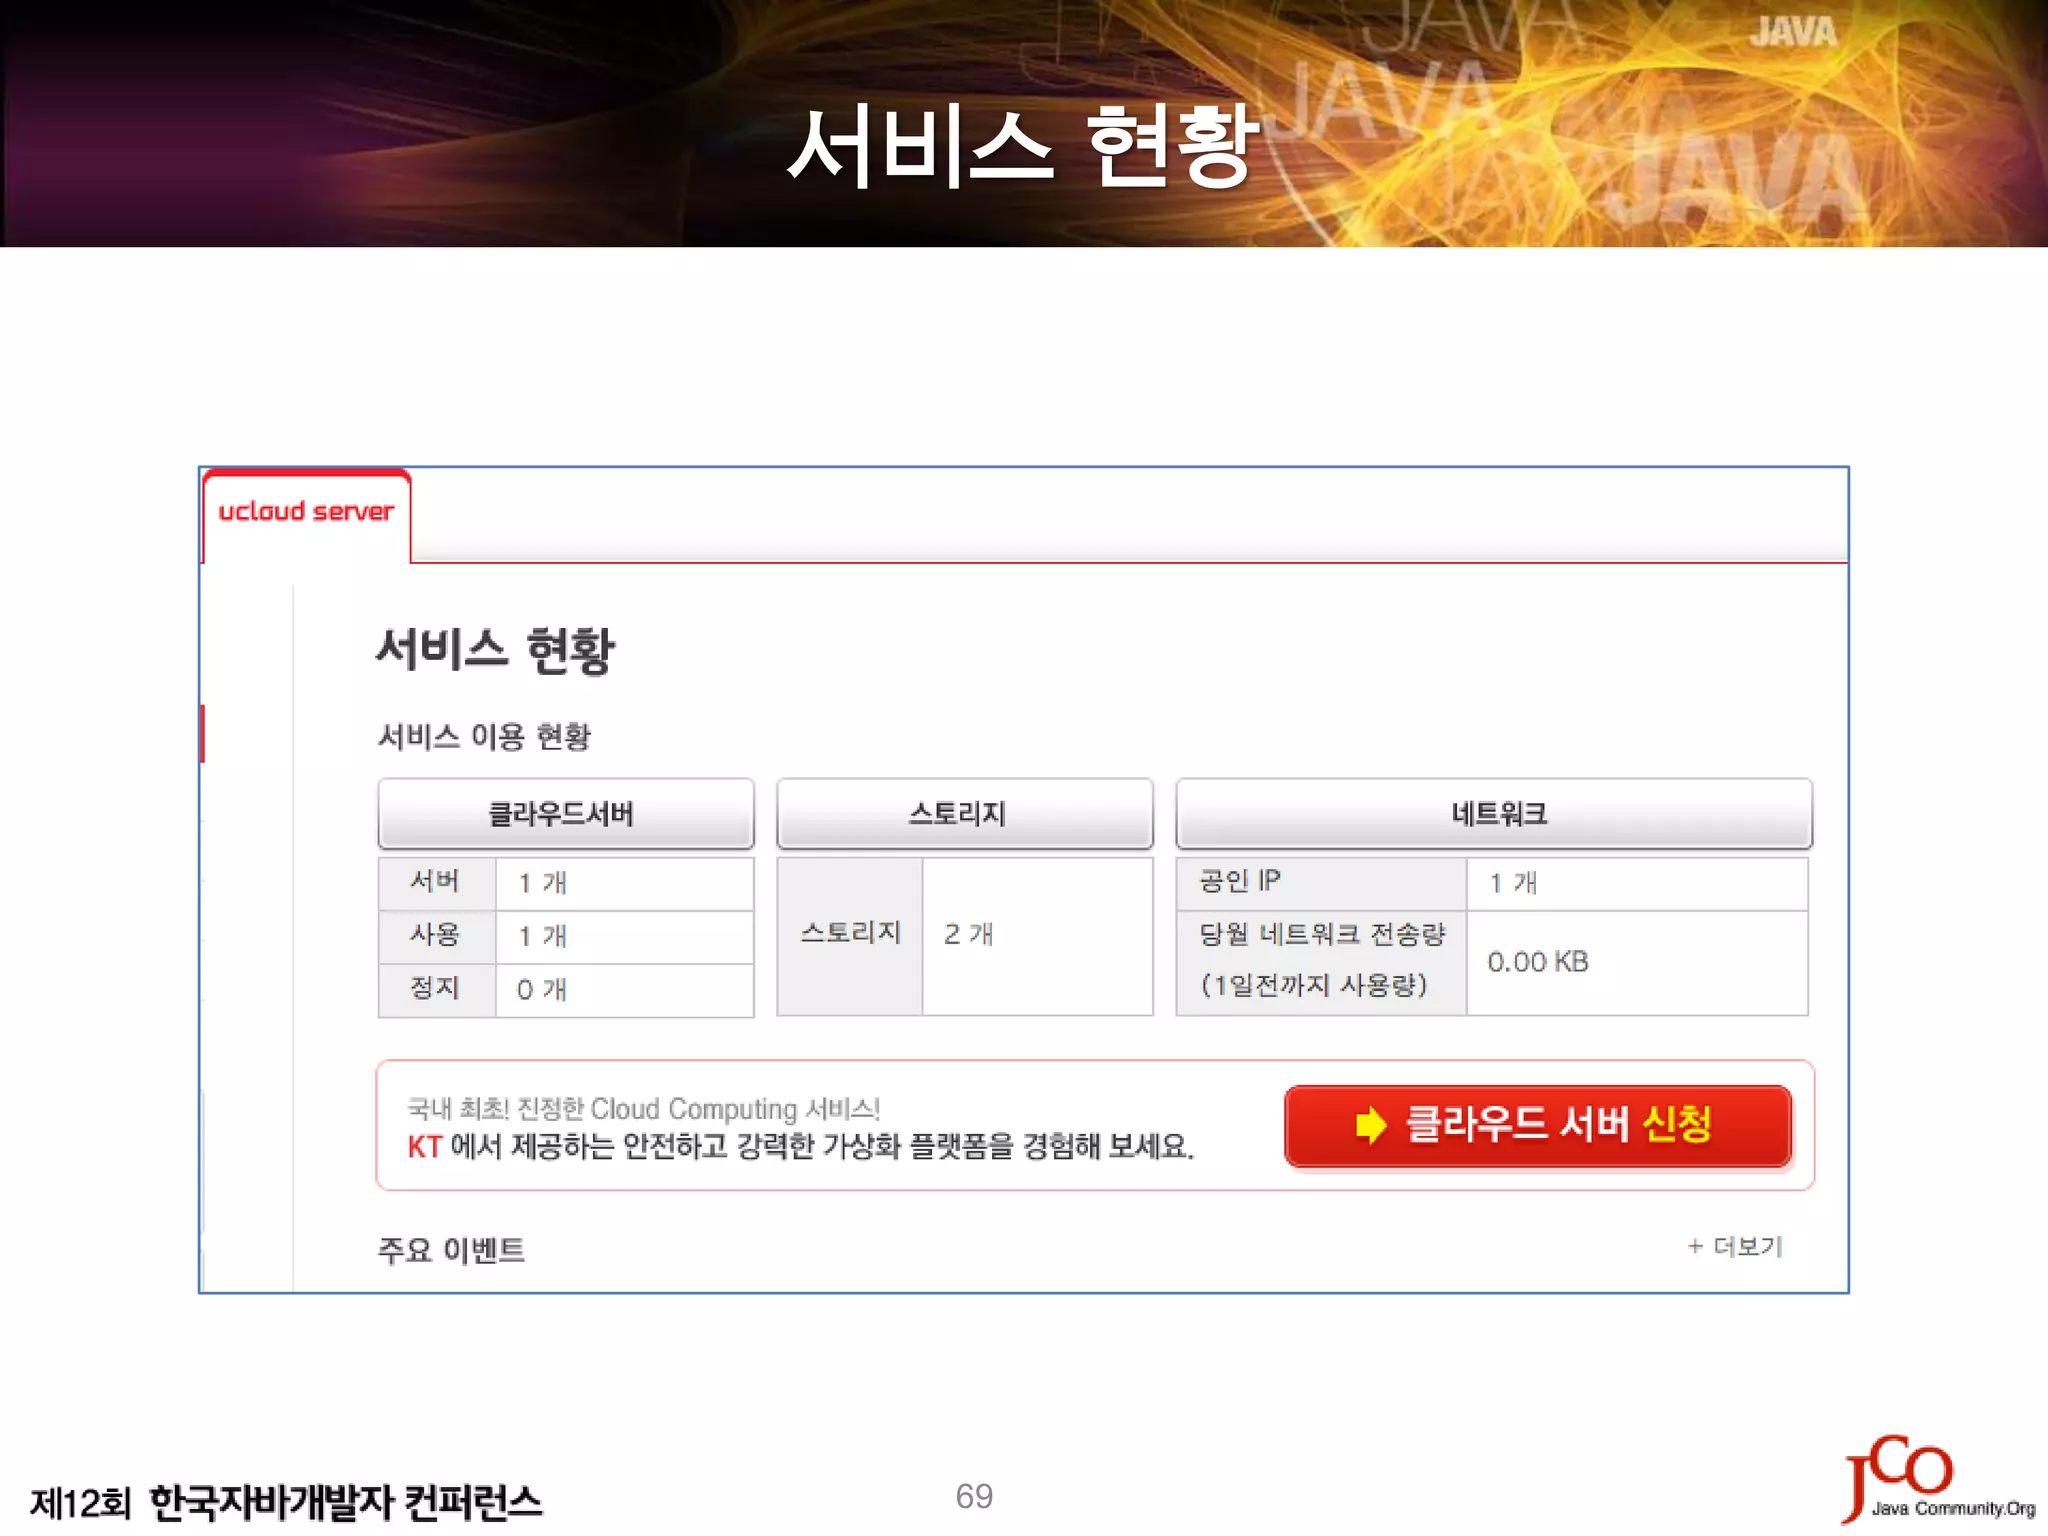The height and width of the screenshot is (1536, 2048).
Task: Select the 네트워크 header button
Action: tap(1494, 813)
